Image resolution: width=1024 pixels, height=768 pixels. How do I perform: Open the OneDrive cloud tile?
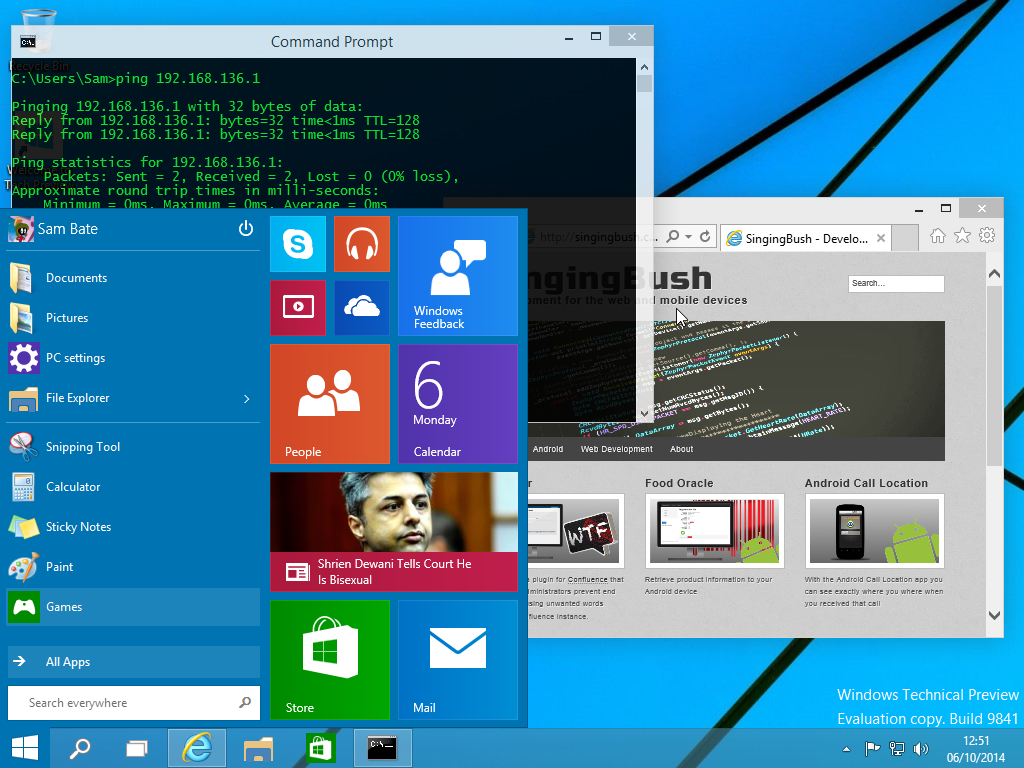coord(362,308)
